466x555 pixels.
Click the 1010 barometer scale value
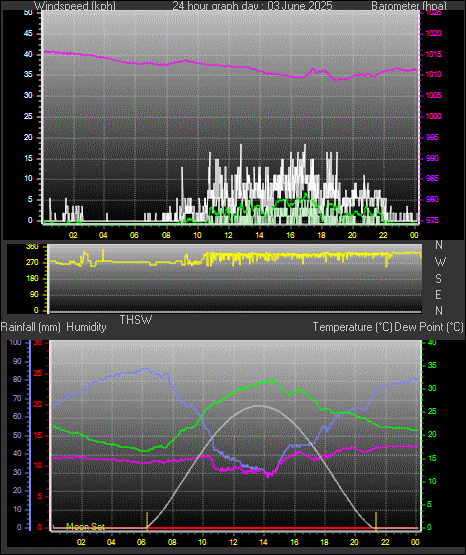click(x=433, y=75)
